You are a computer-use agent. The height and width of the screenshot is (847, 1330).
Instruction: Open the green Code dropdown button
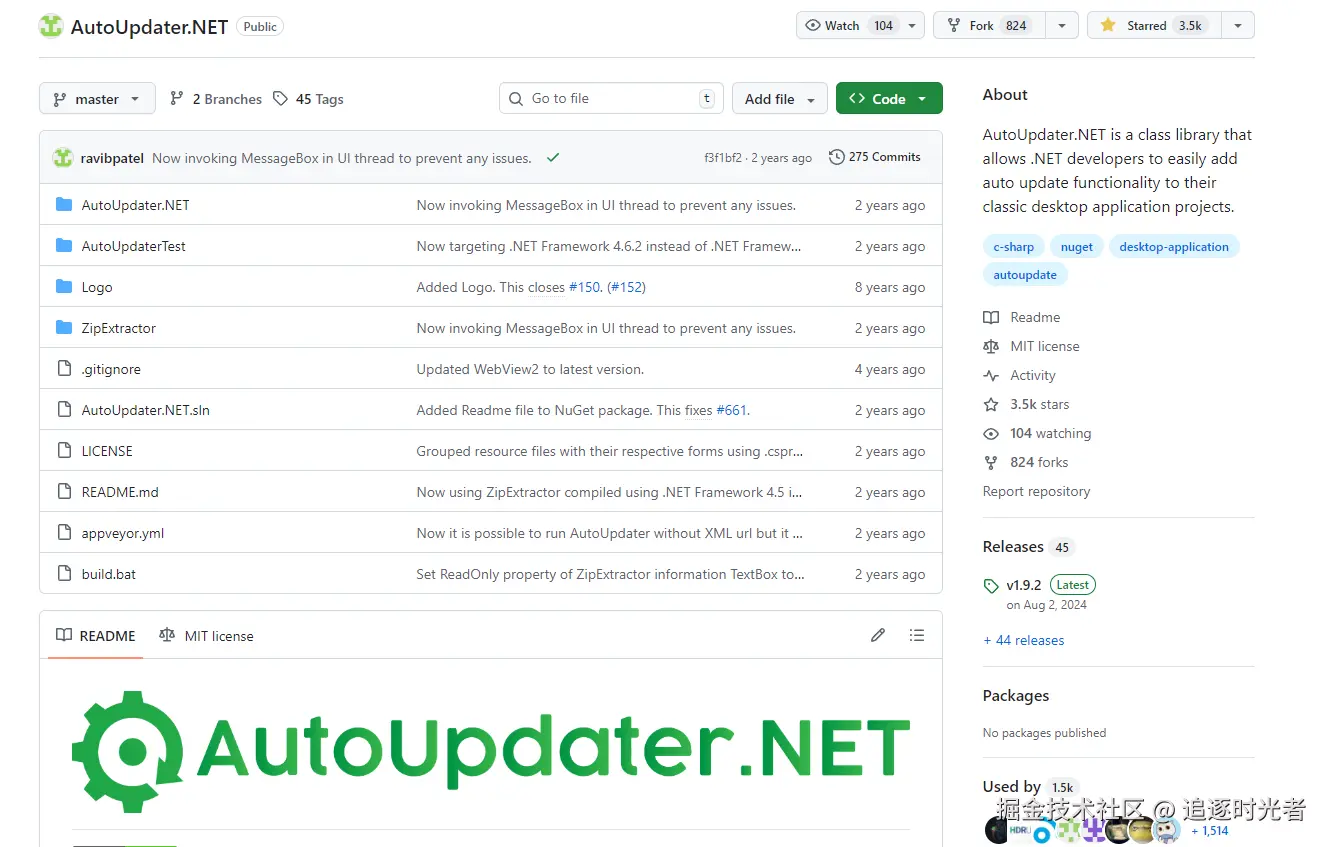(889, 99)
